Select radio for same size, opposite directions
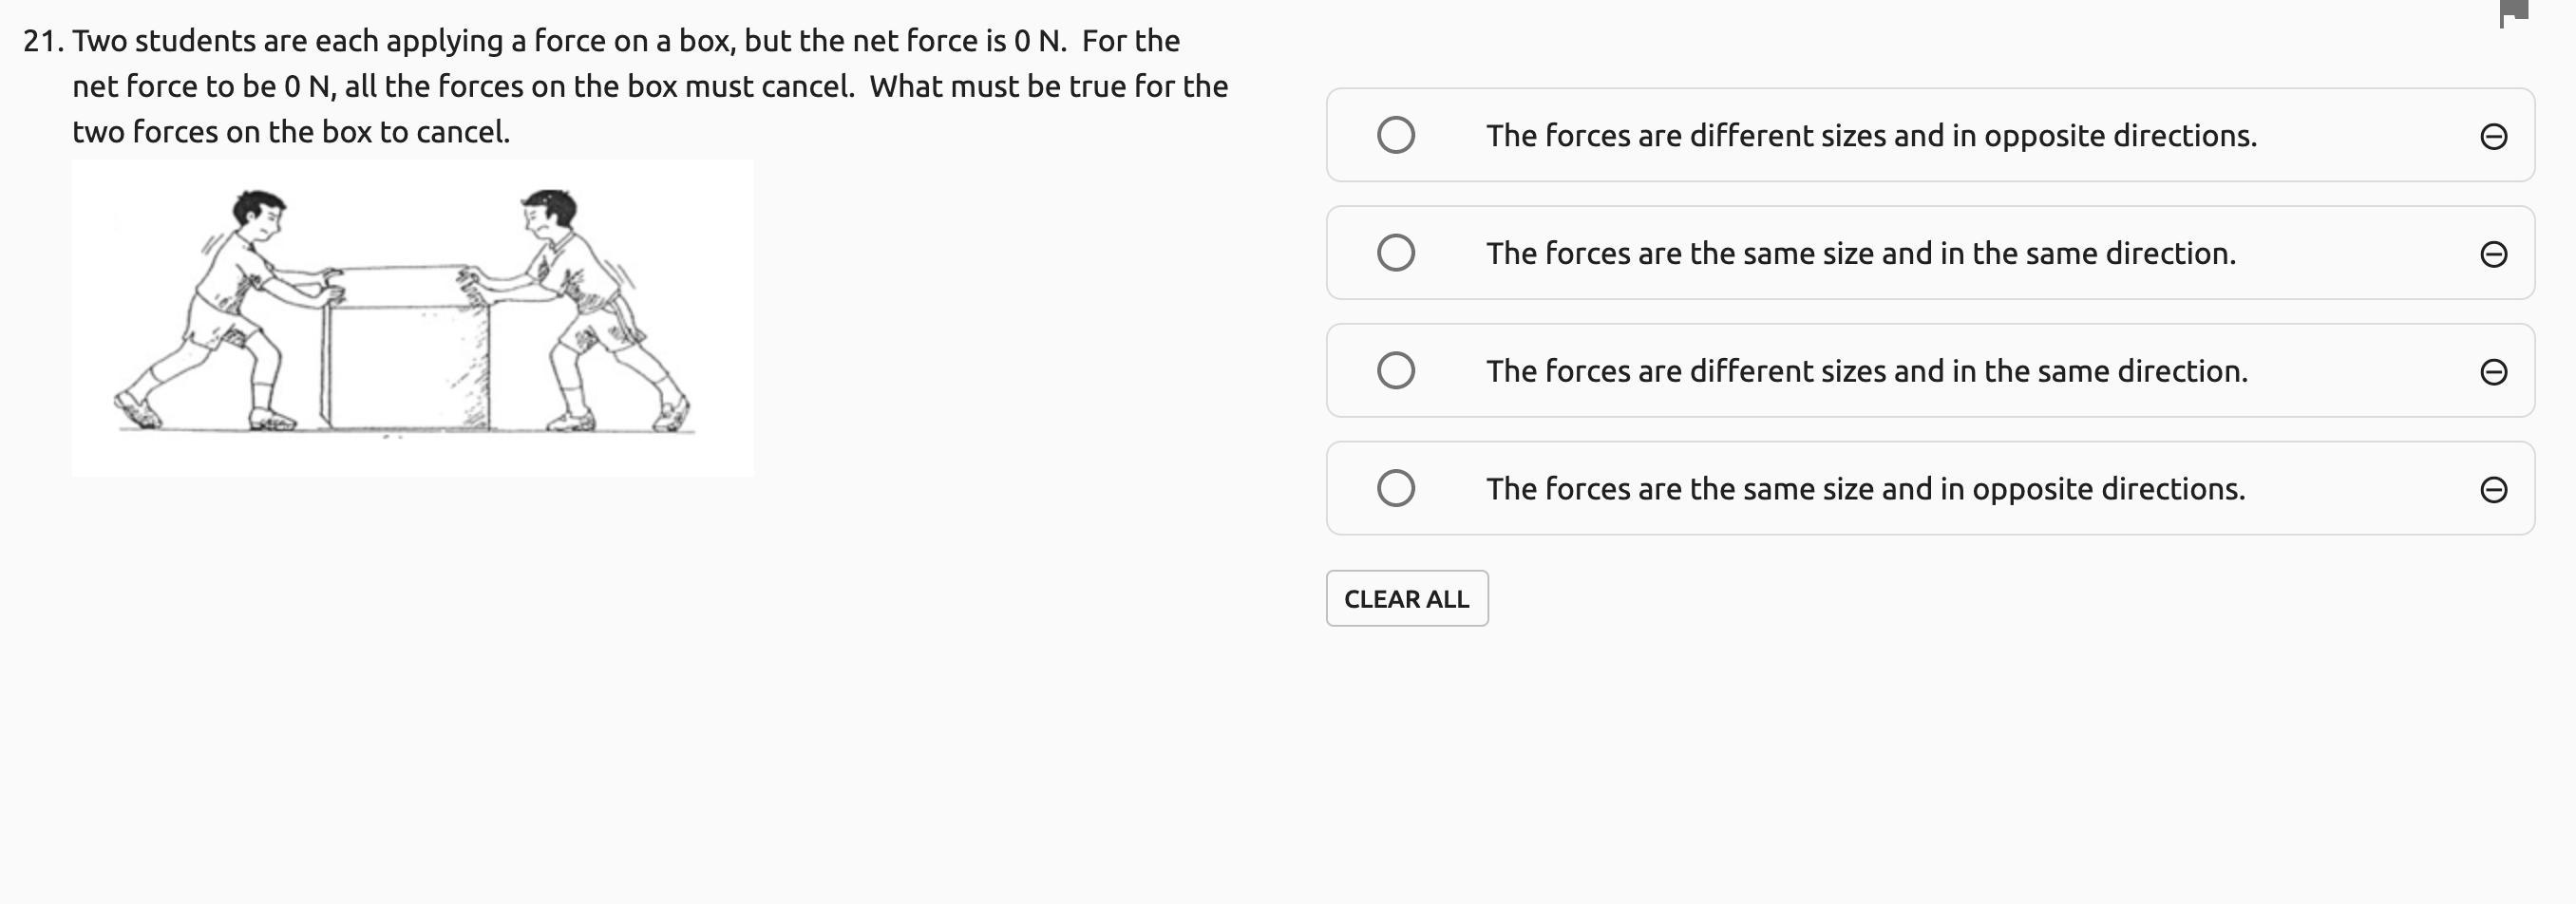2576x904 pixels. [1395, 488]
